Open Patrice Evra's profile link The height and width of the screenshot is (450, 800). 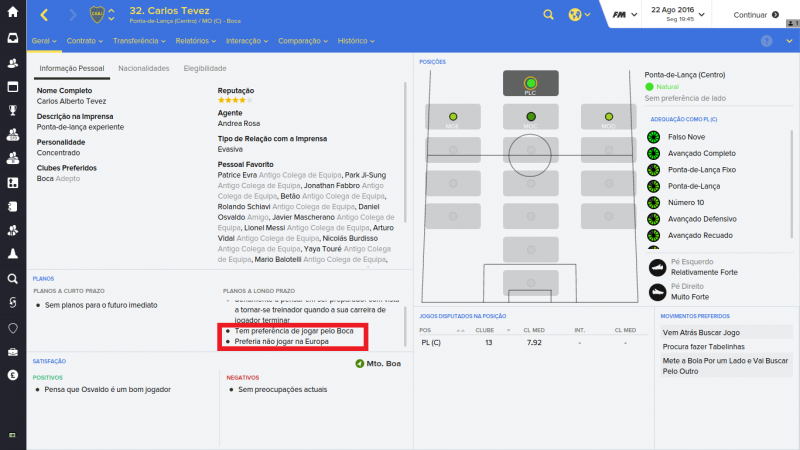[x=237, y=174]
